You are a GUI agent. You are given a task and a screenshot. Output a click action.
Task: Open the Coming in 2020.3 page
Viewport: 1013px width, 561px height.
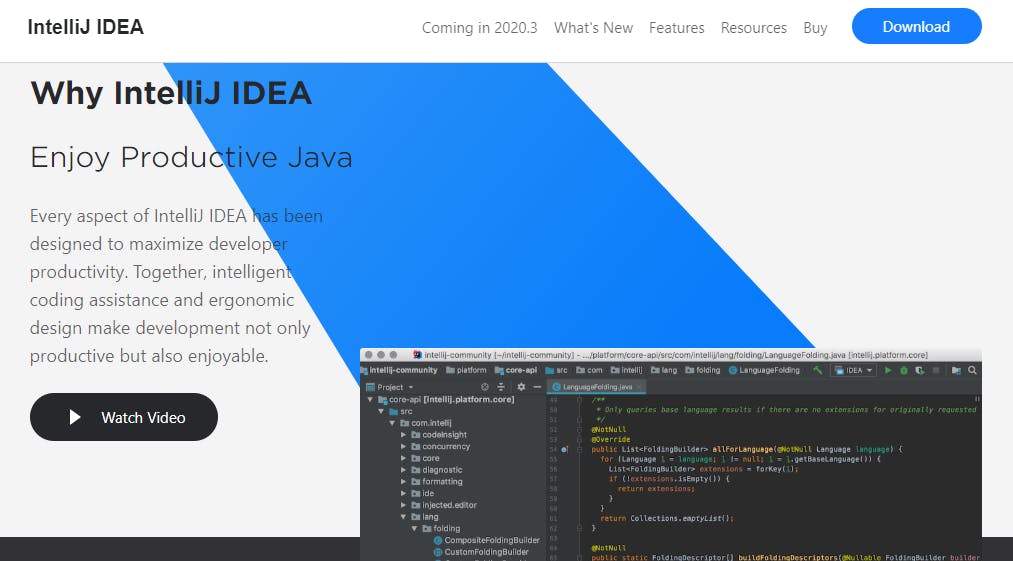[479, 28]
